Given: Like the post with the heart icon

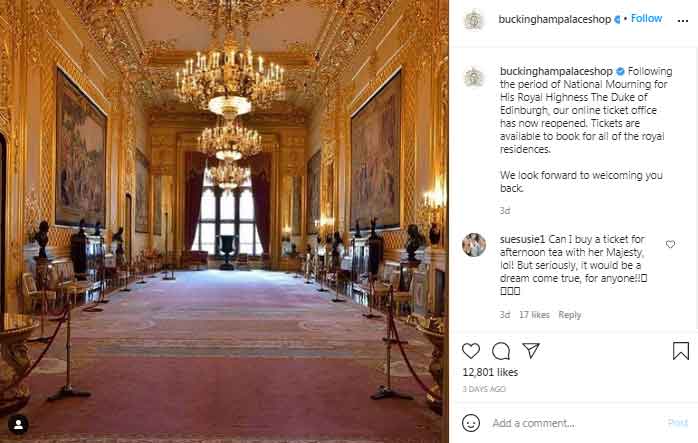Looking at the screenshot, I should point(471,351).
